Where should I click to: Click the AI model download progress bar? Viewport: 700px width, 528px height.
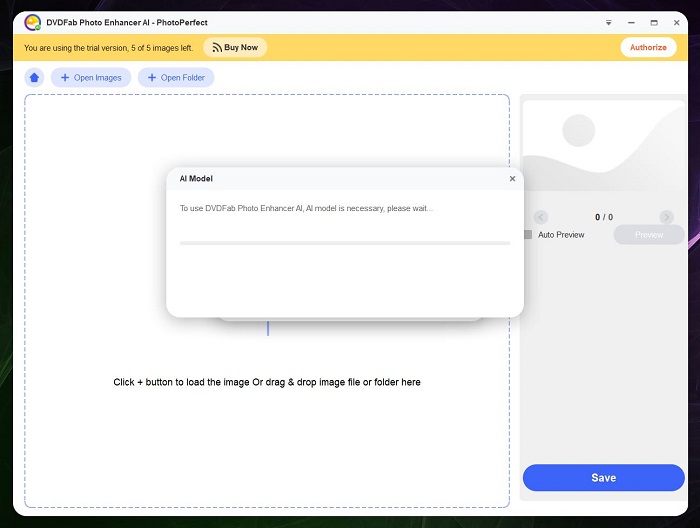[x=345, y=243]
